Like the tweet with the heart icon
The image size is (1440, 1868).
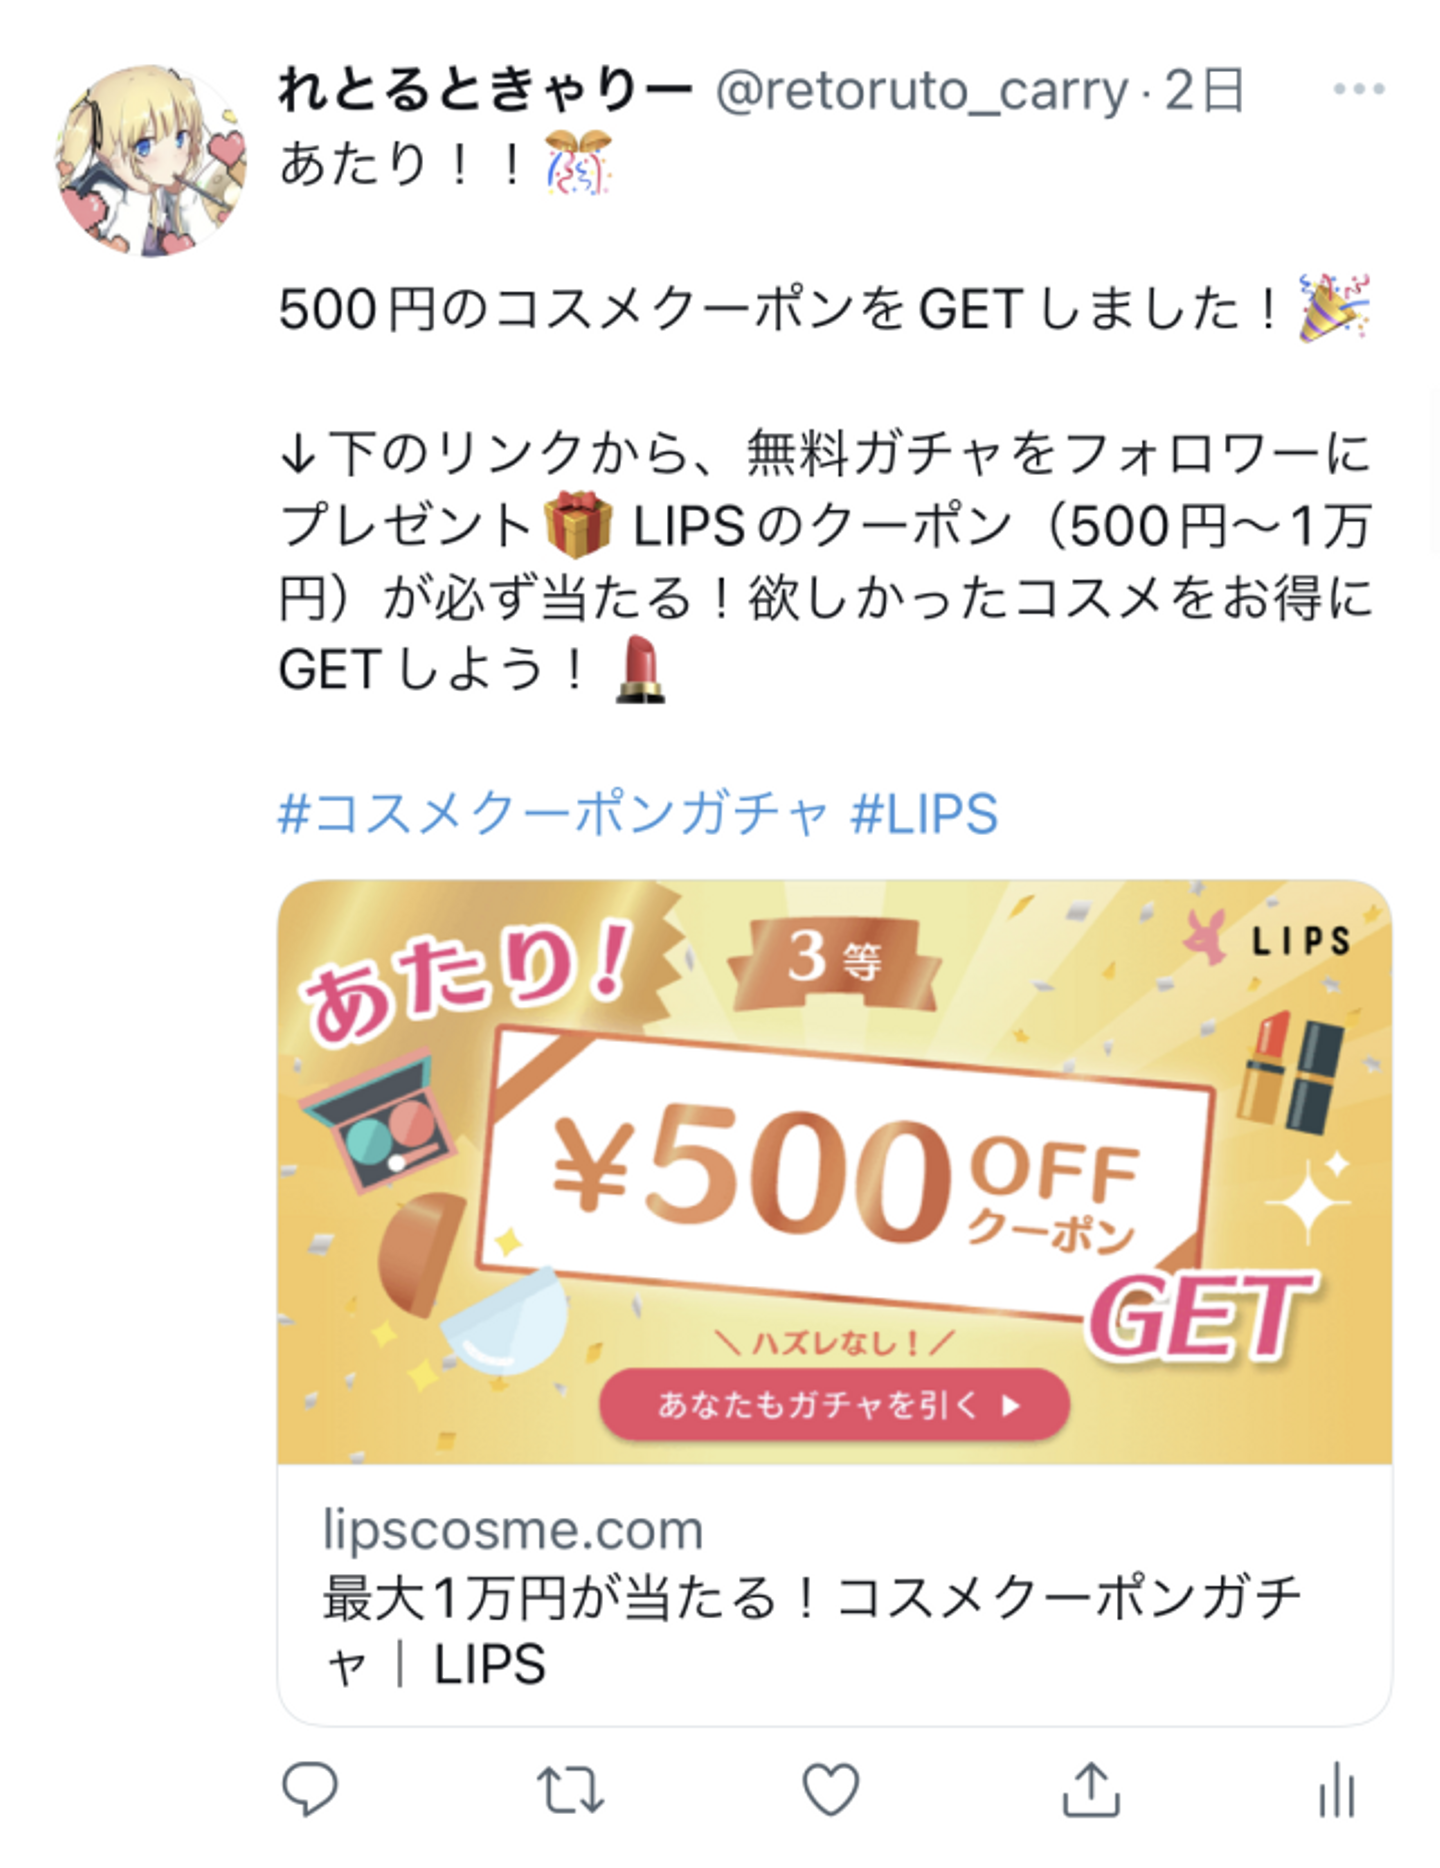[831, 1788]
